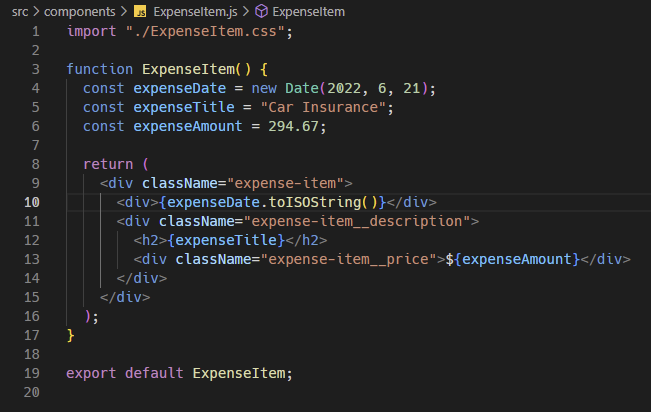Viewport: 651px width, 412px height.
Task: Select the ExpenseItem symbol breadcrumb
Action: [308, 12]
